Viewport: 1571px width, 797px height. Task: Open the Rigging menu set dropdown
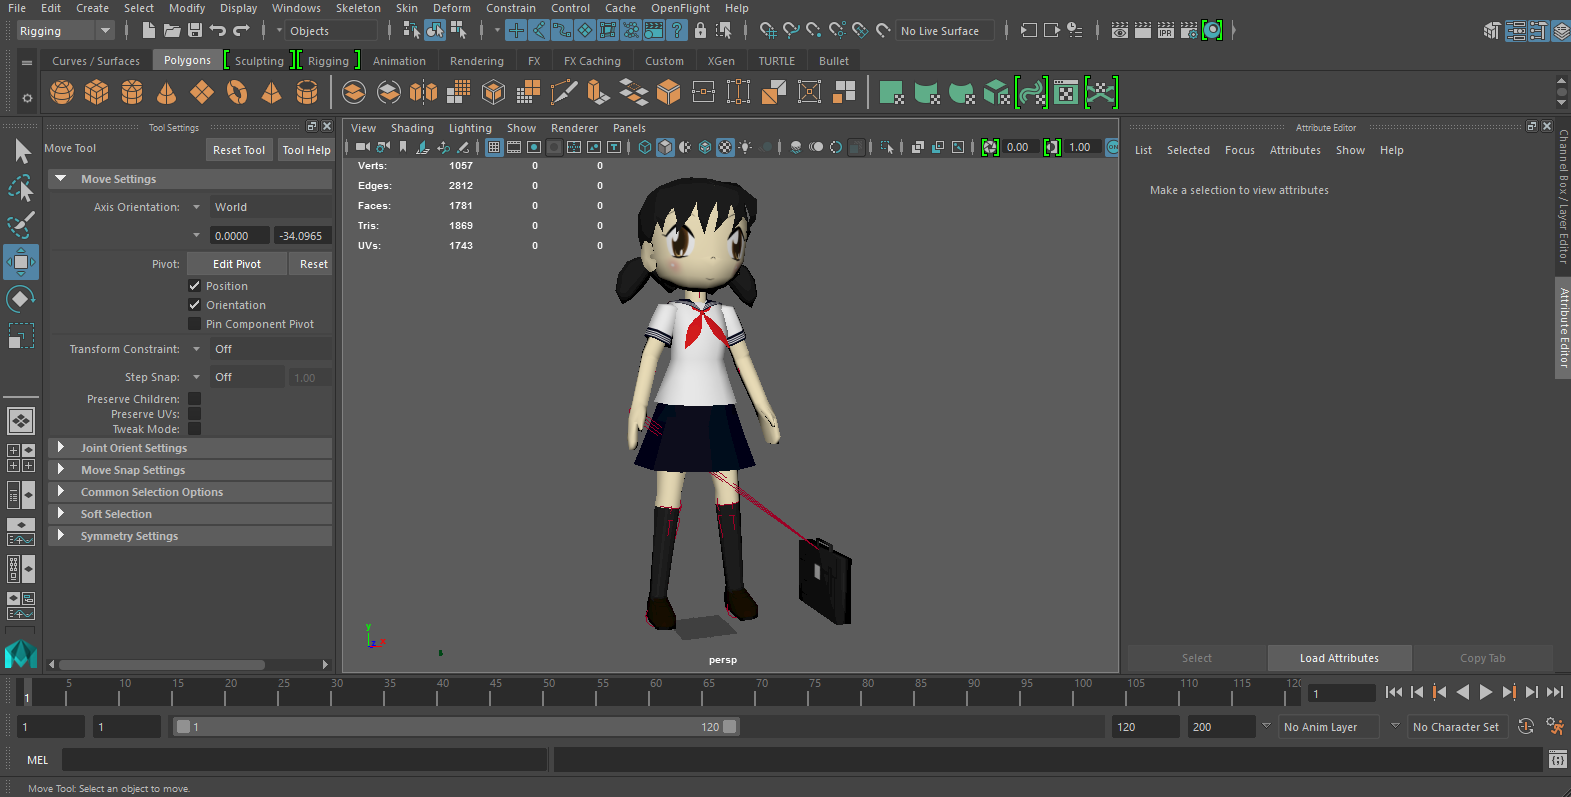[x=66, y=31]
